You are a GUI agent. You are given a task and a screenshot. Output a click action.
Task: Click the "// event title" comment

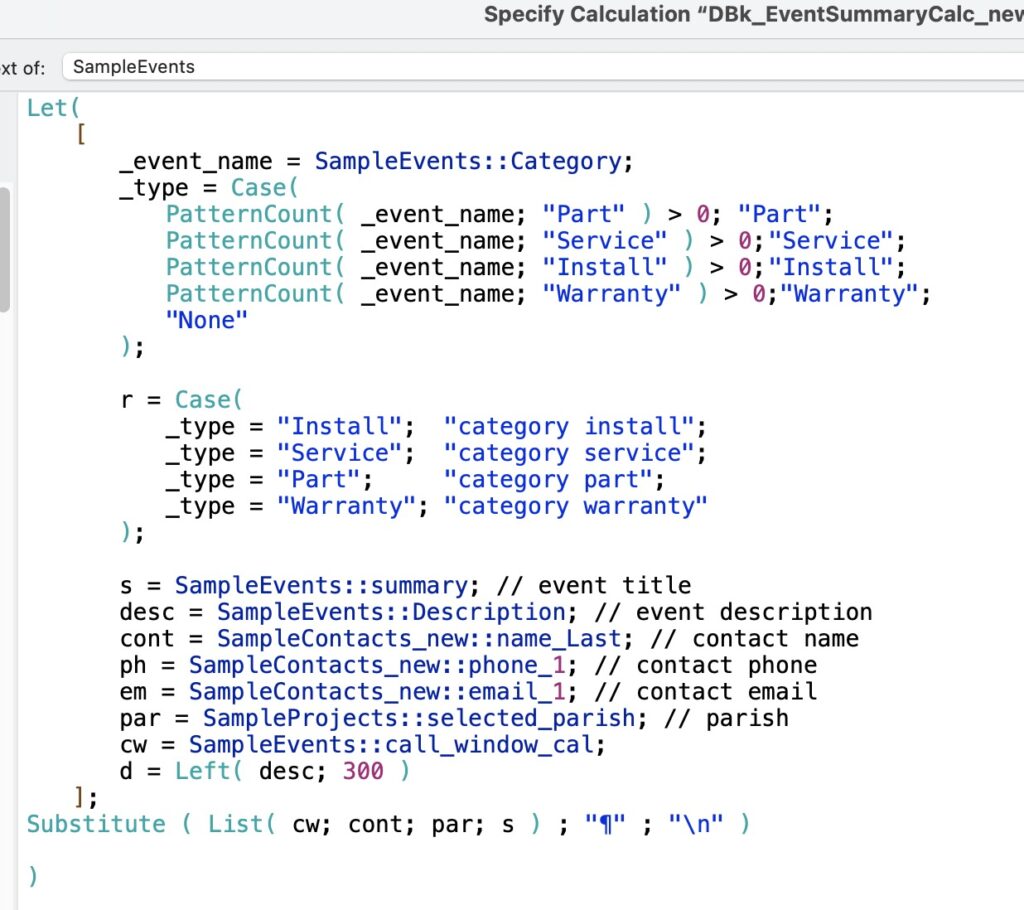click(x=614, y=585)
